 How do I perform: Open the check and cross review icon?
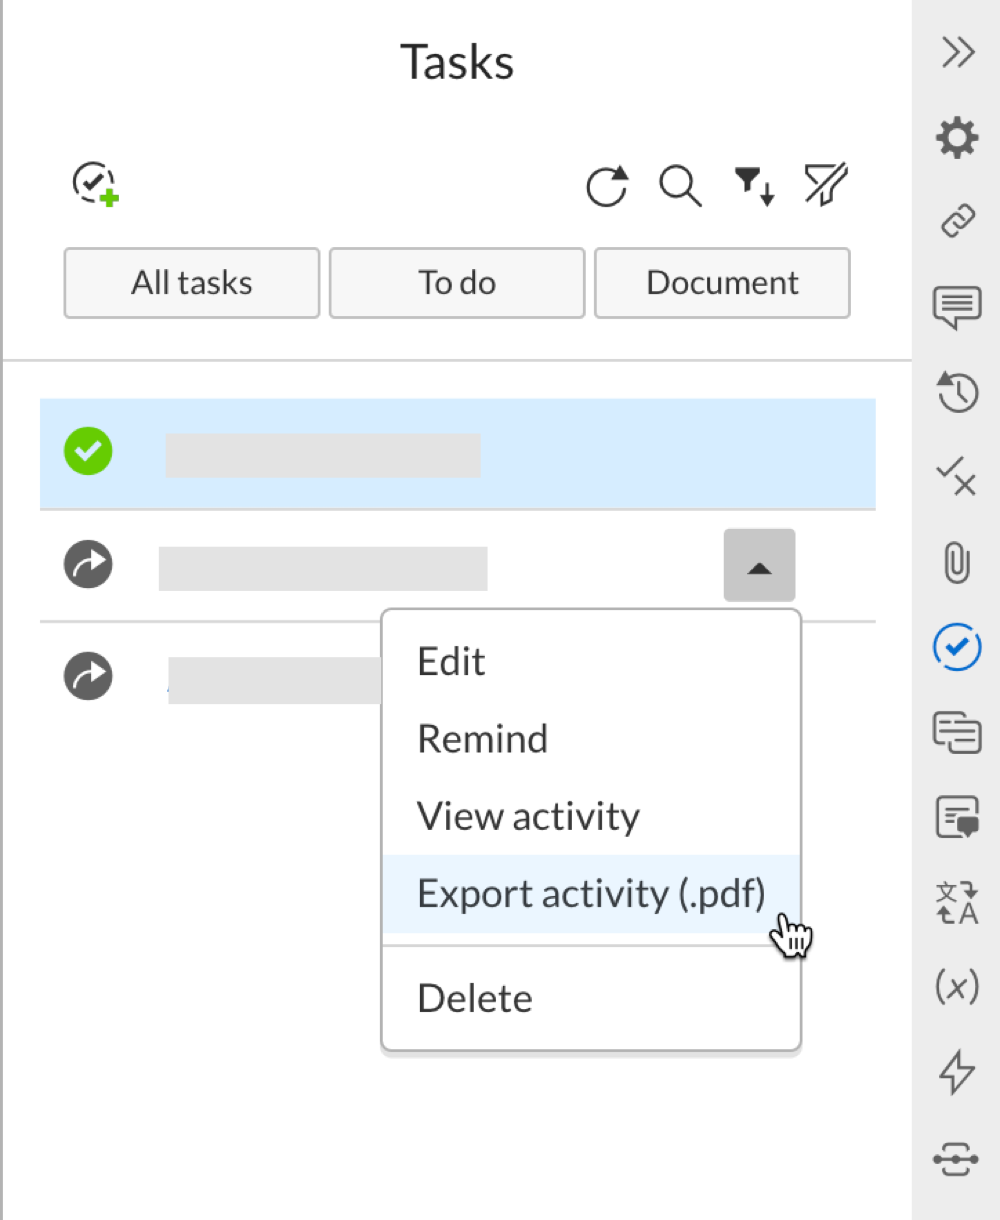click(x=956, y=477)
